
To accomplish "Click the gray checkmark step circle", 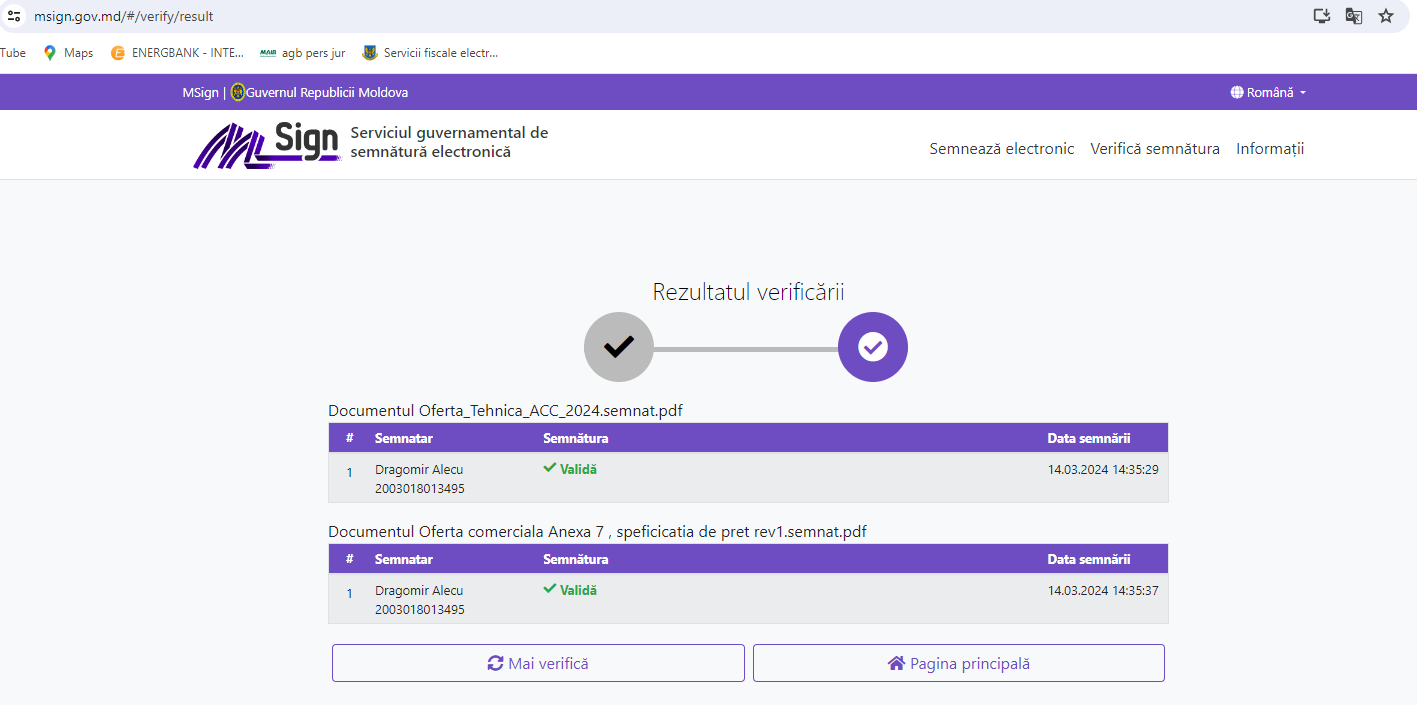I will pyautogui.click(x=619, y=348).
